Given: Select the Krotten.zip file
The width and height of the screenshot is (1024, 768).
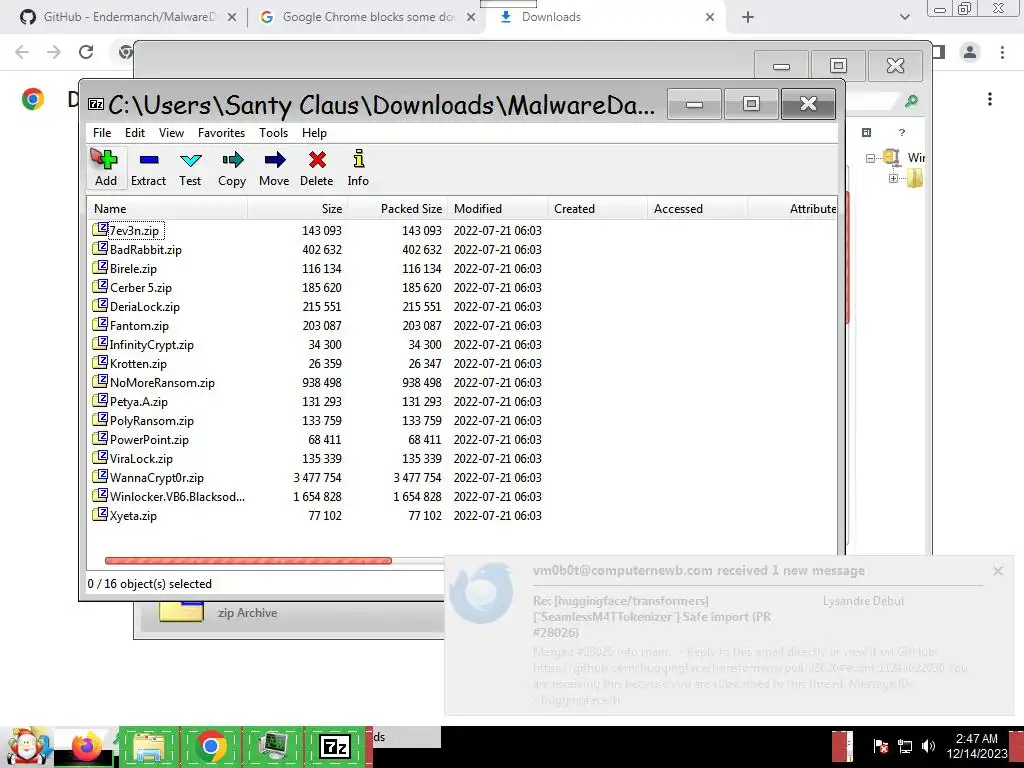Looking at the screenshot, I should click(138, 364).
